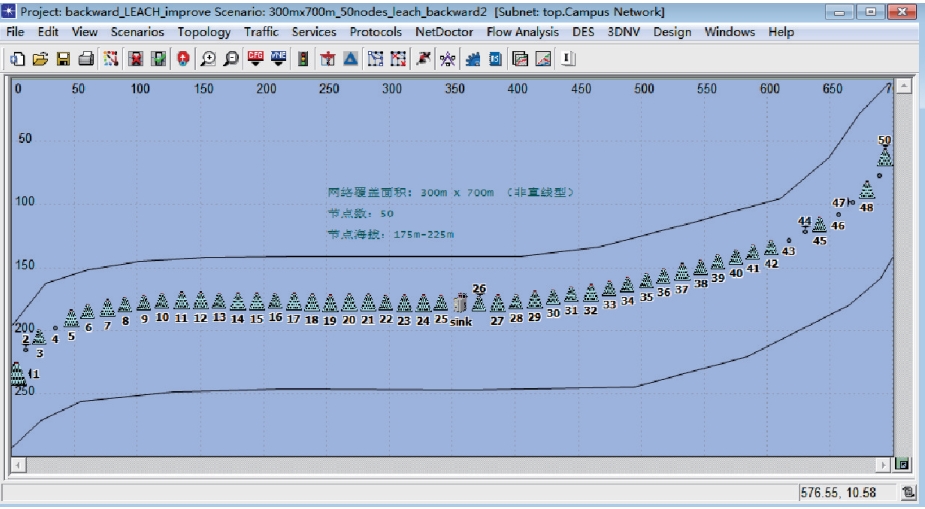Click the blue document-style toolbar icon
This screenshot has height=509, width=925.
tap(496, 59)
